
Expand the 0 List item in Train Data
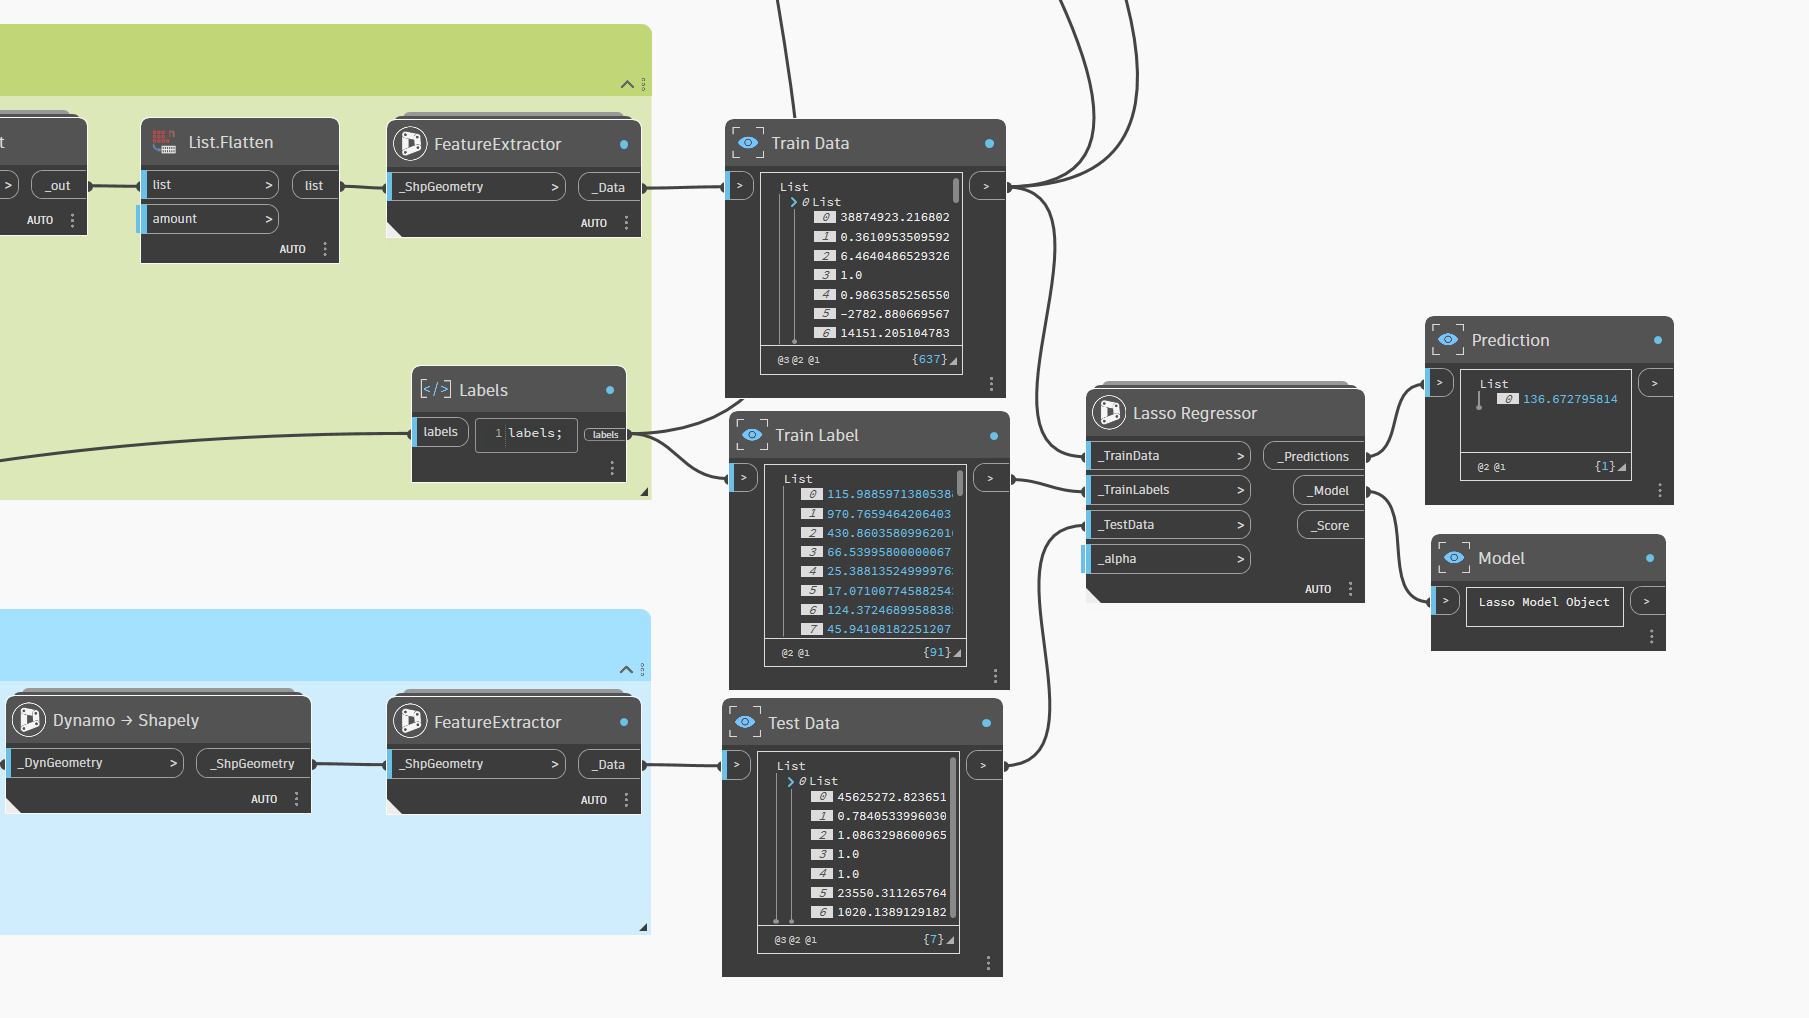(x=794, y=202)
